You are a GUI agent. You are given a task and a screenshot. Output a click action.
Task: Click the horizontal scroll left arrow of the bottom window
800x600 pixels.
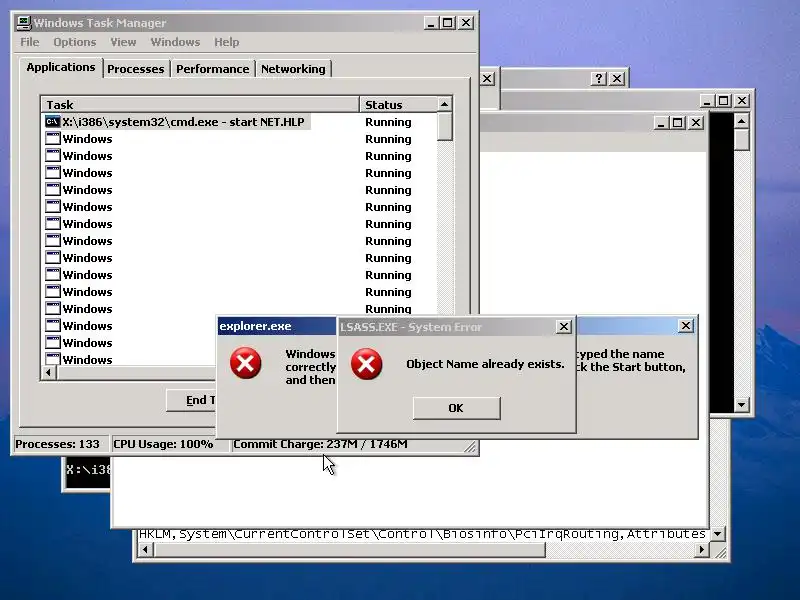146,549
